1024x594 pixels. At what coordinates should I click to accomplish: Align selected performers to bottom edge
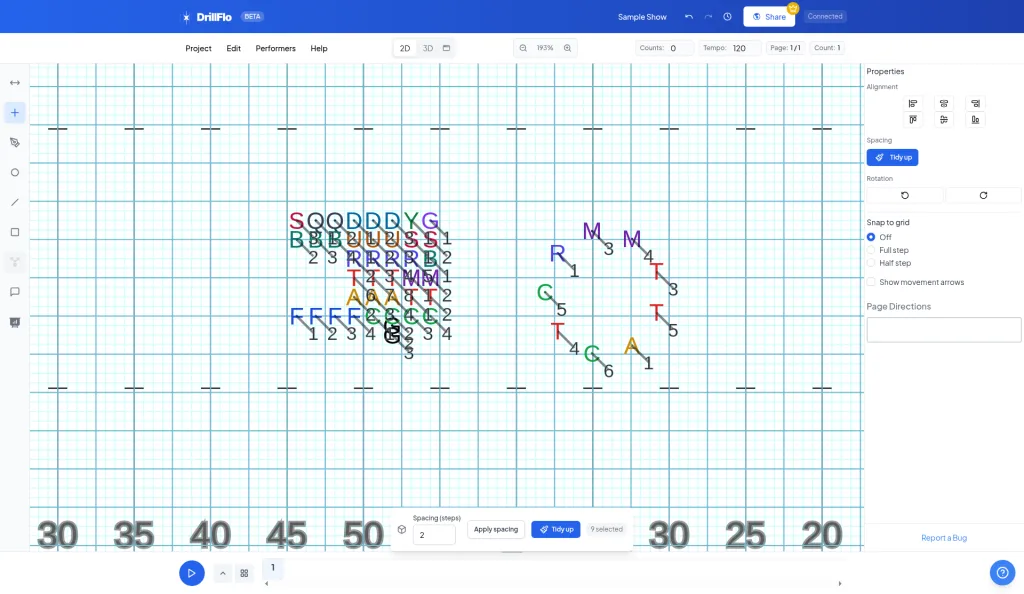[975, 119]
